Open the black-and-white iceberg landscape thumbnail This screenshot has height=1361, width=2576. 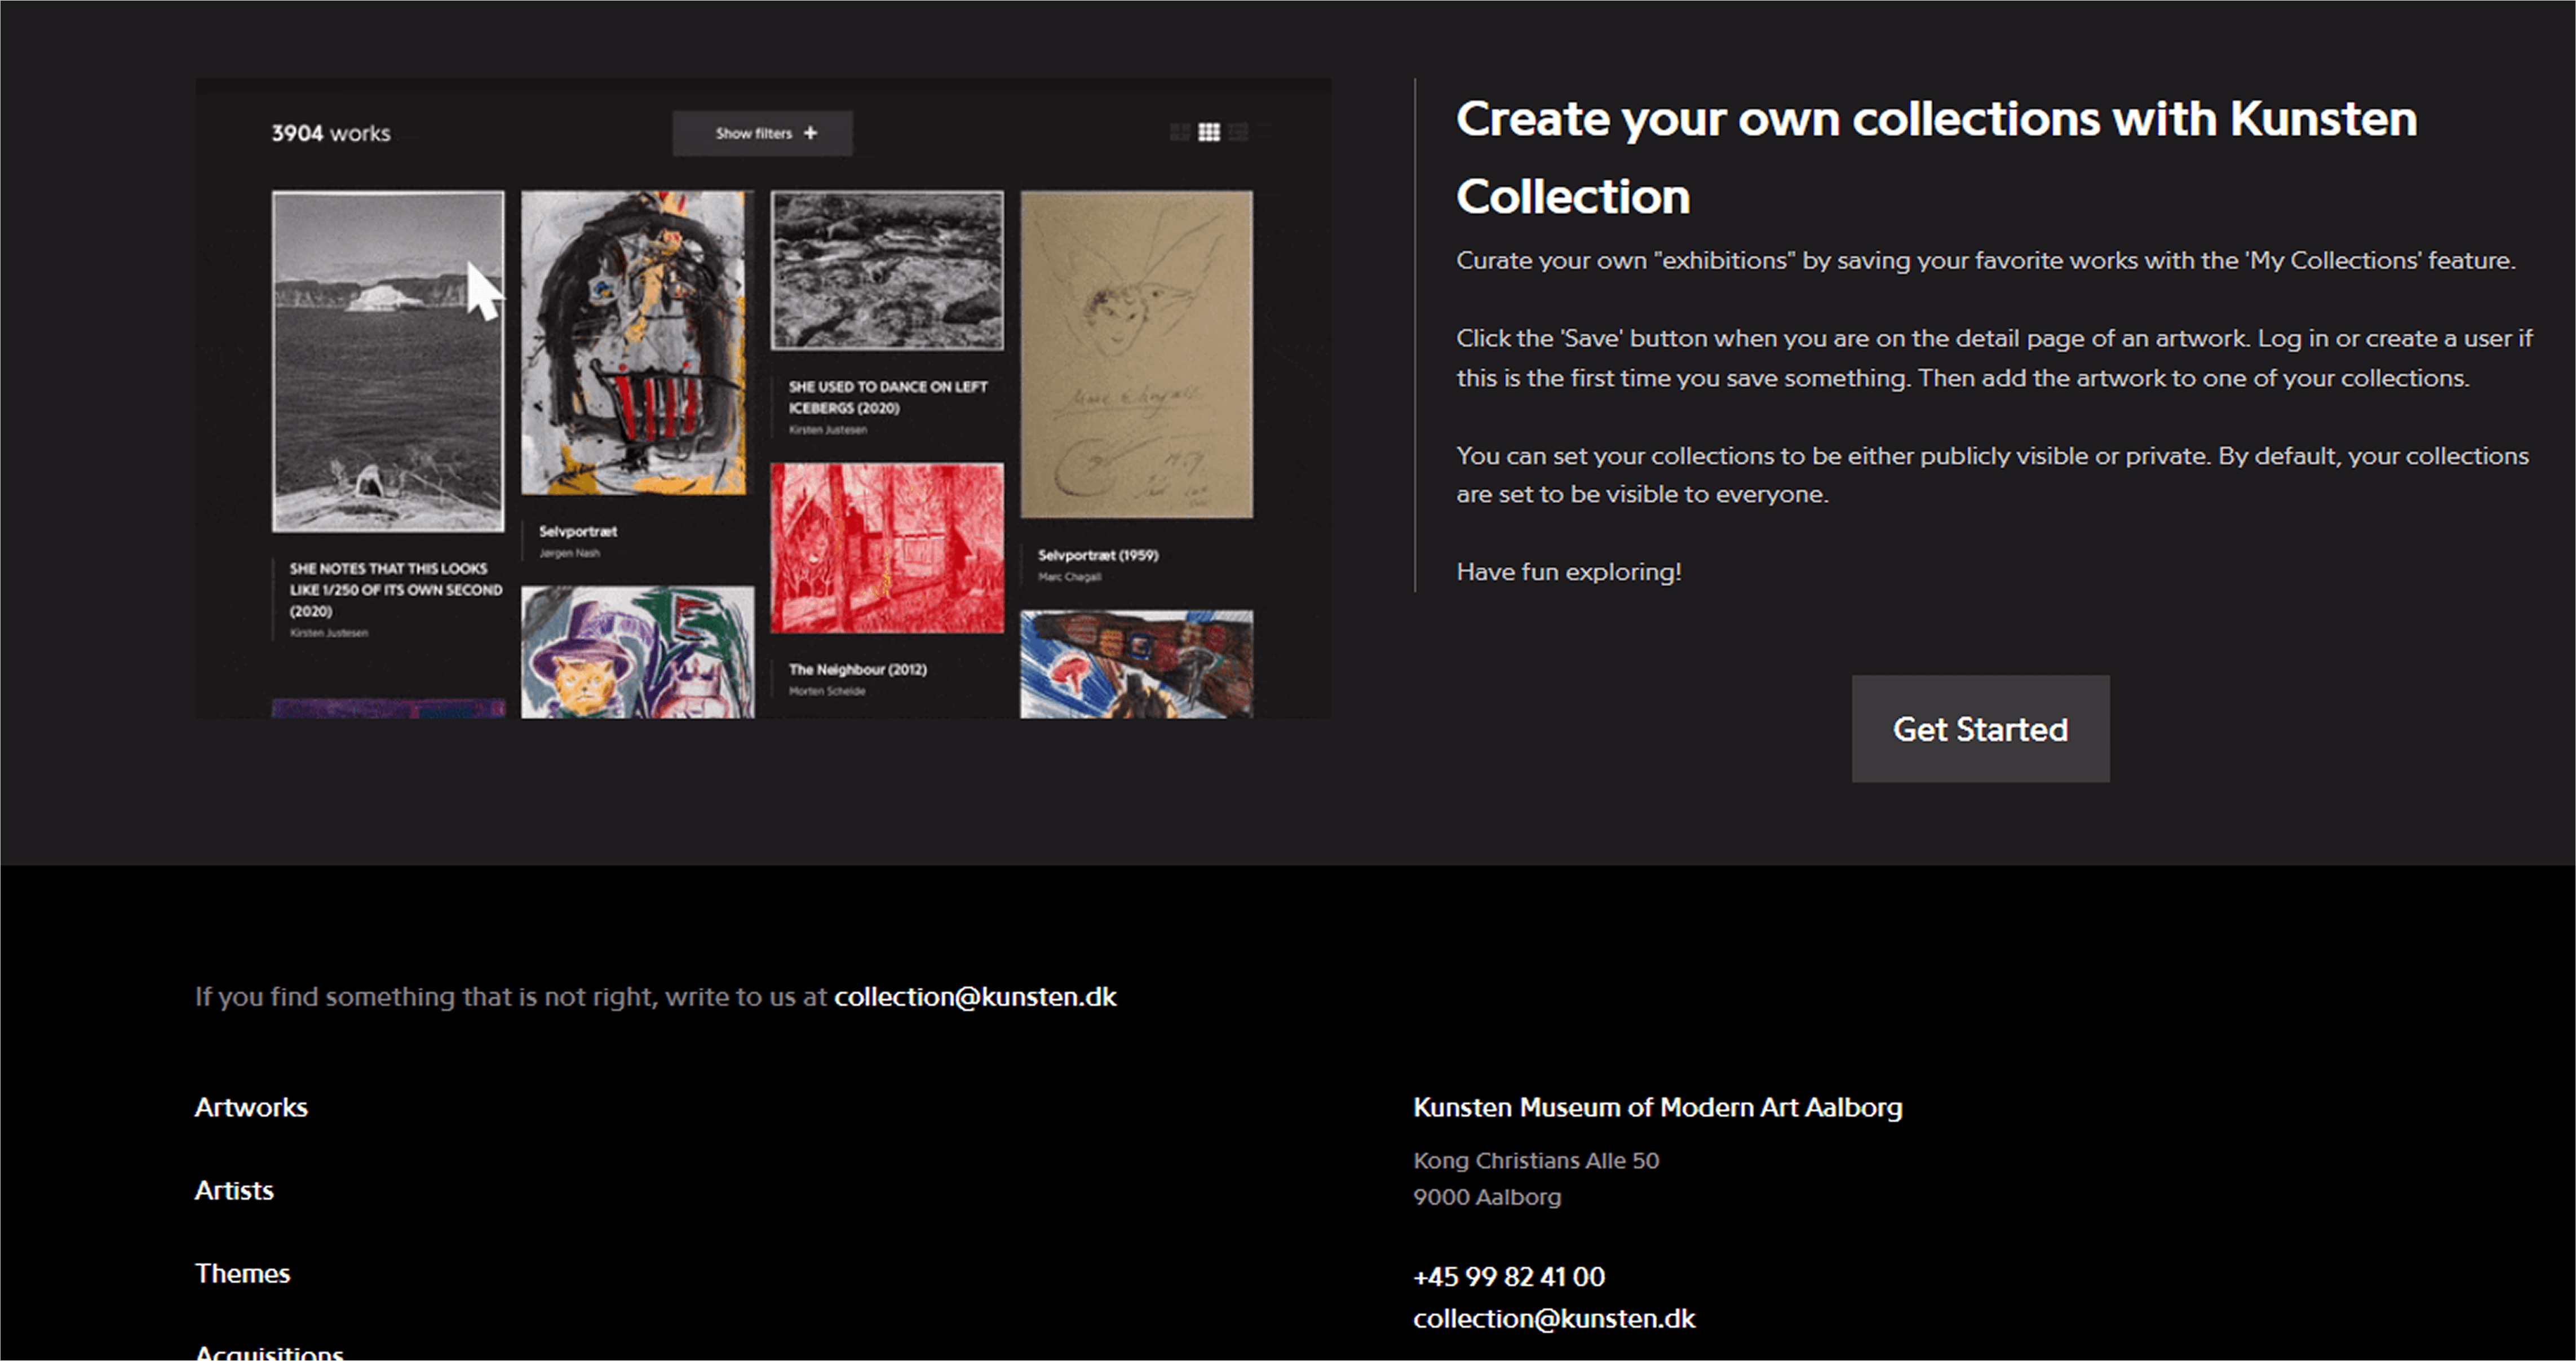(388, 361)
